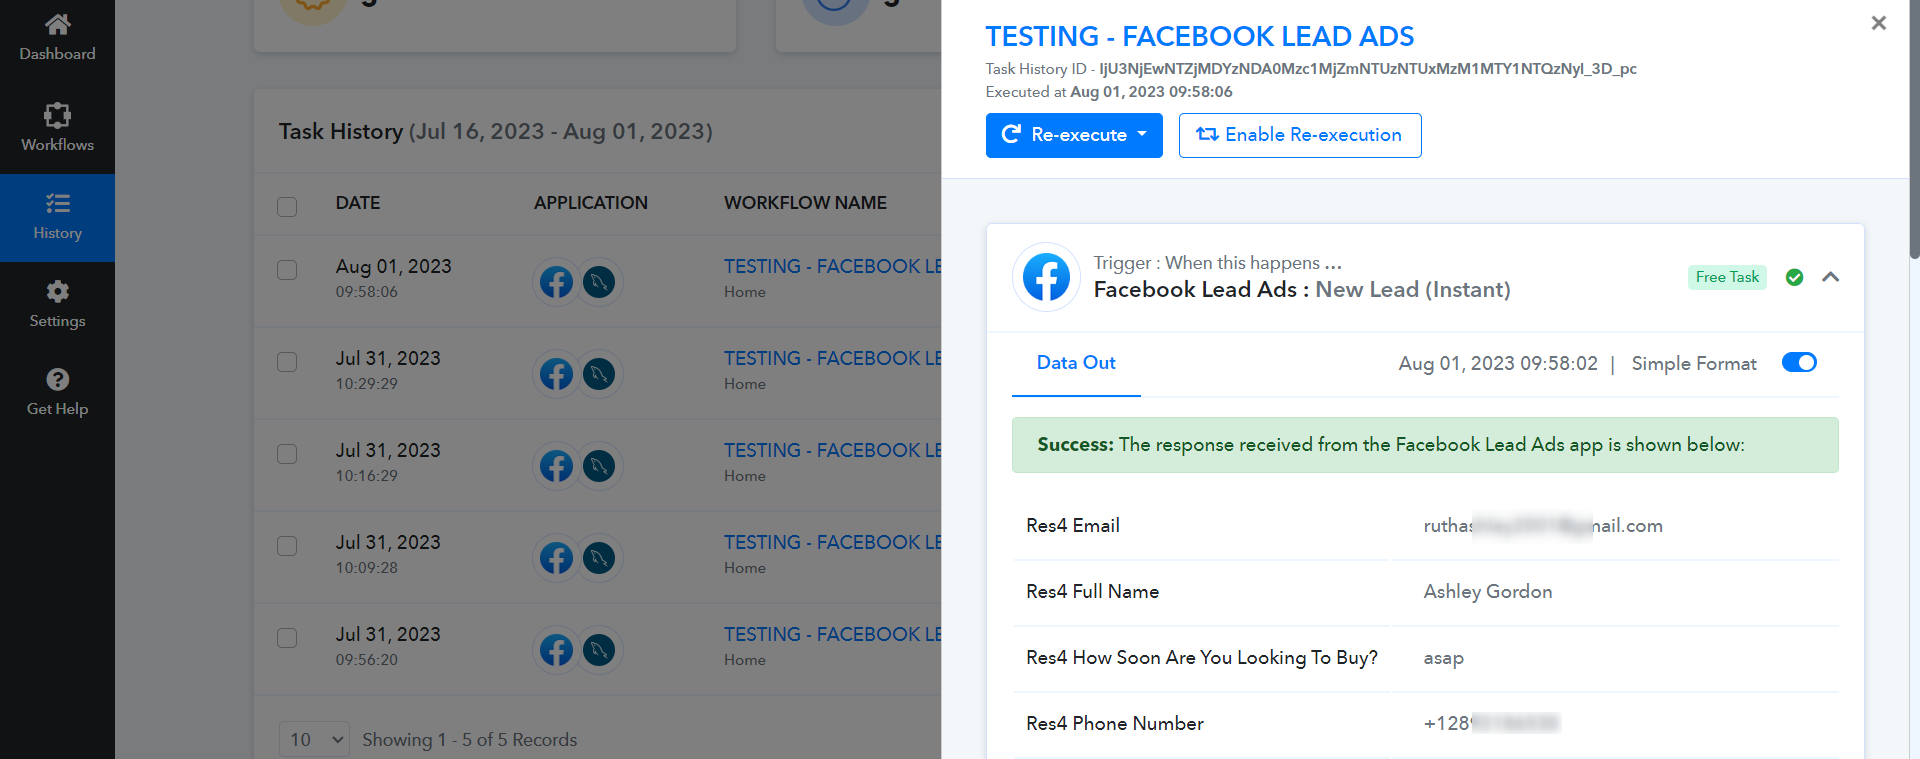Click the WORKFLOW NAME column header
The width and height of the screenshot is (1920, 759).
pos(805,203)
